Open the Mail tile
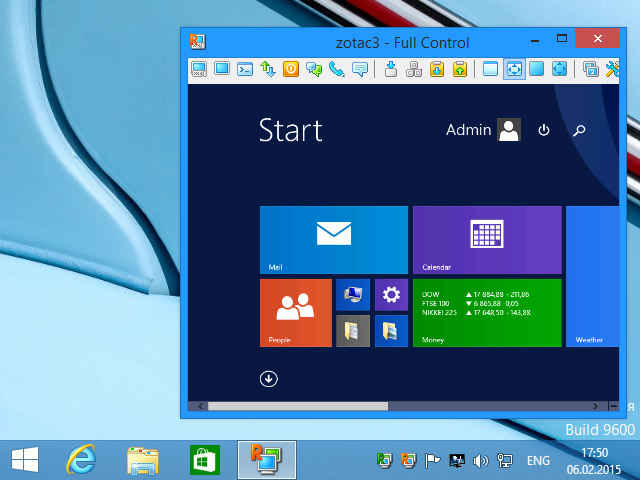Screen dimensions: 640x480 coord(333,239)
